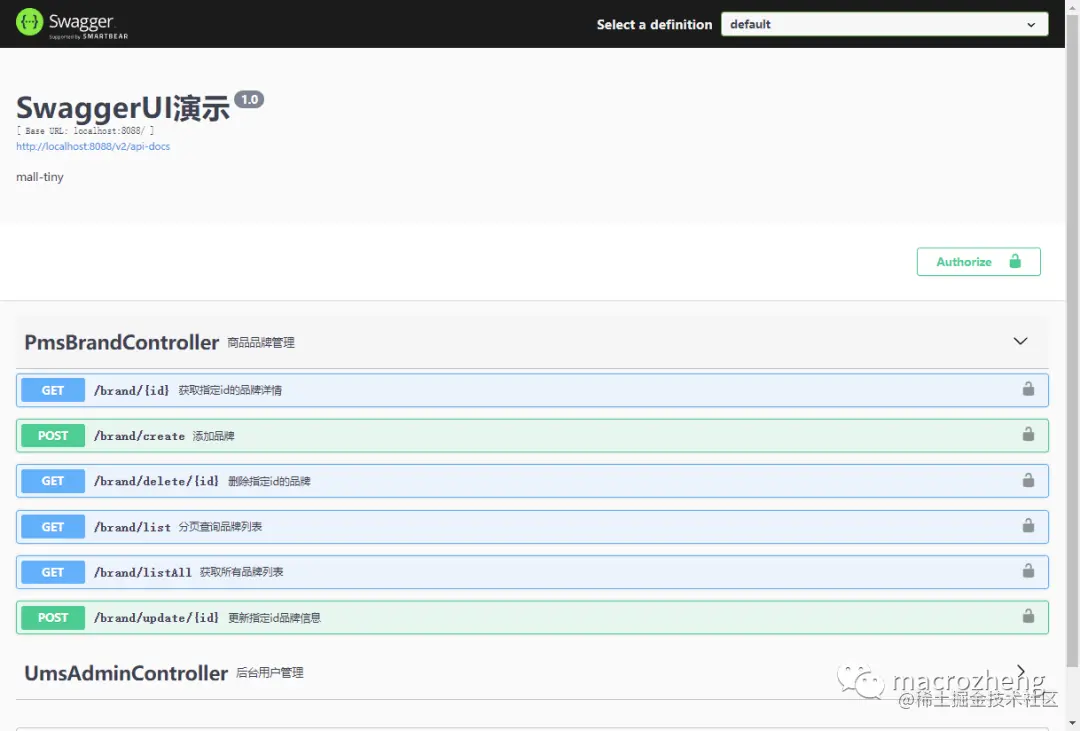This screenshot has width=1080, height=731.
Task: Collapse the PmsBrandController section chevron
Action: point(1020,341)
